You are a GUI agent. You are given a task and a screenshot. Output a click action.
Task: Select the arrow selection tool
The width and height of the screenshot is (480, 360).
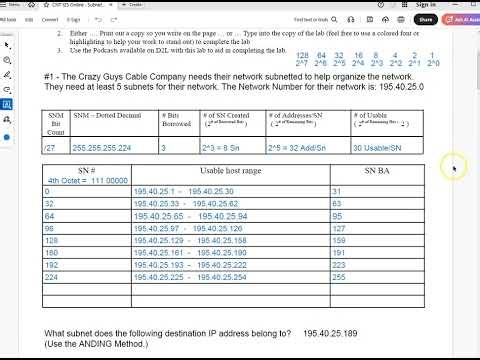pos(7,45)
